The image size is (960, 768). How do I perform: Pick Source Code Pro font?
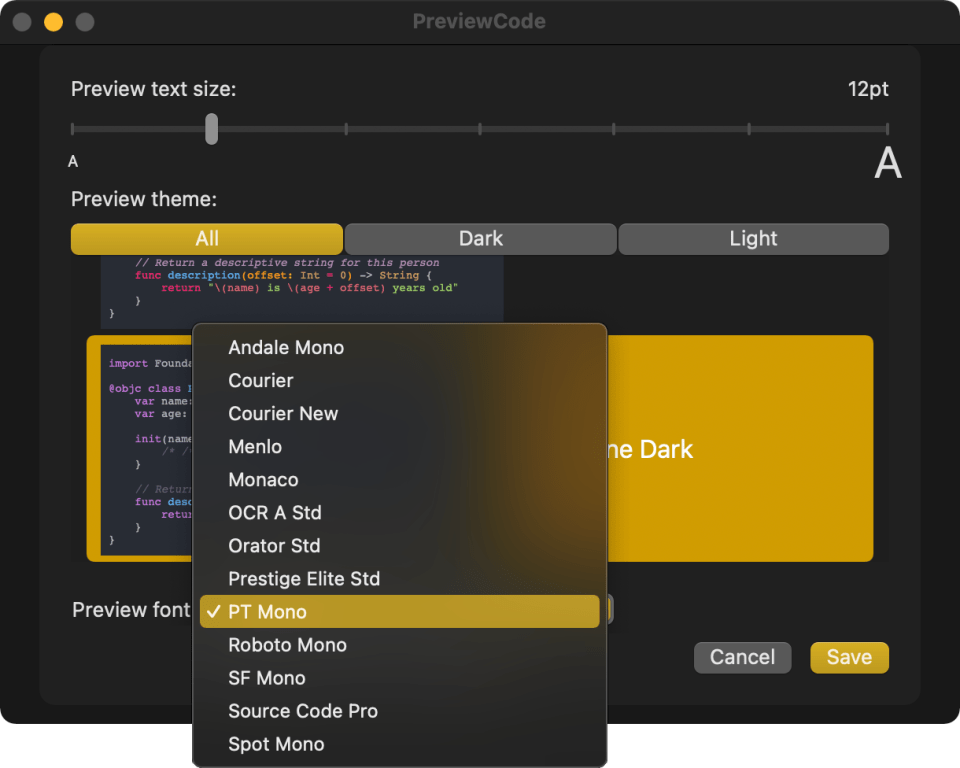303,711
